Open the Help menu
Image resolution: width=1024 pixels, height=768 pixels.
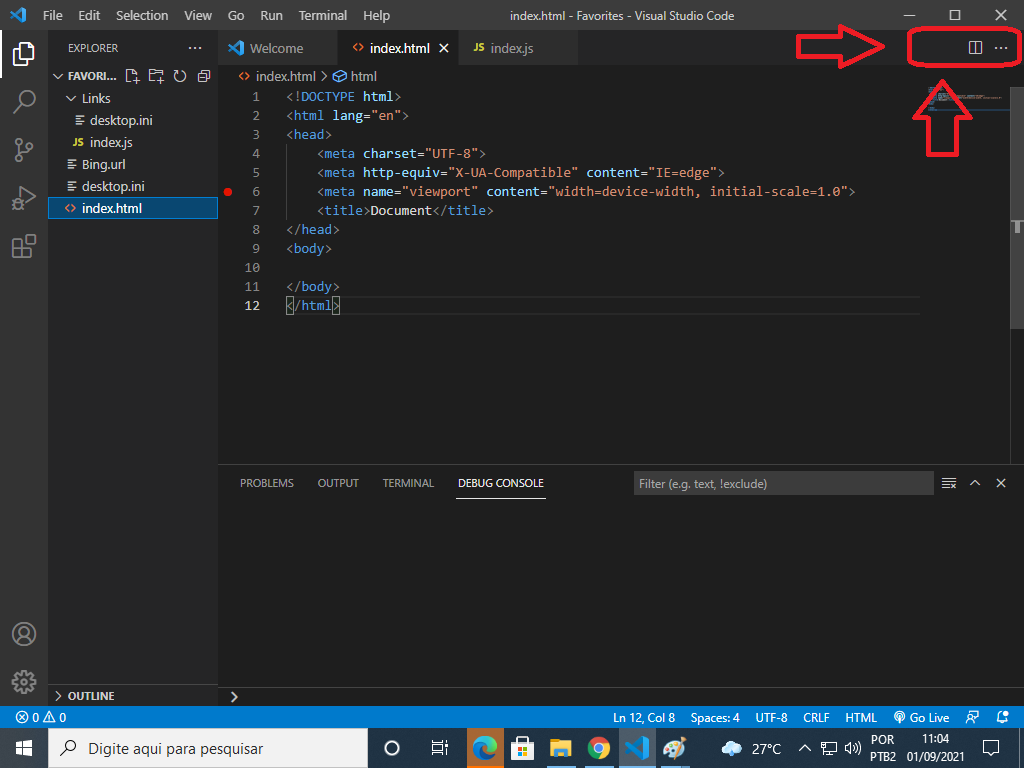(376, 15)
